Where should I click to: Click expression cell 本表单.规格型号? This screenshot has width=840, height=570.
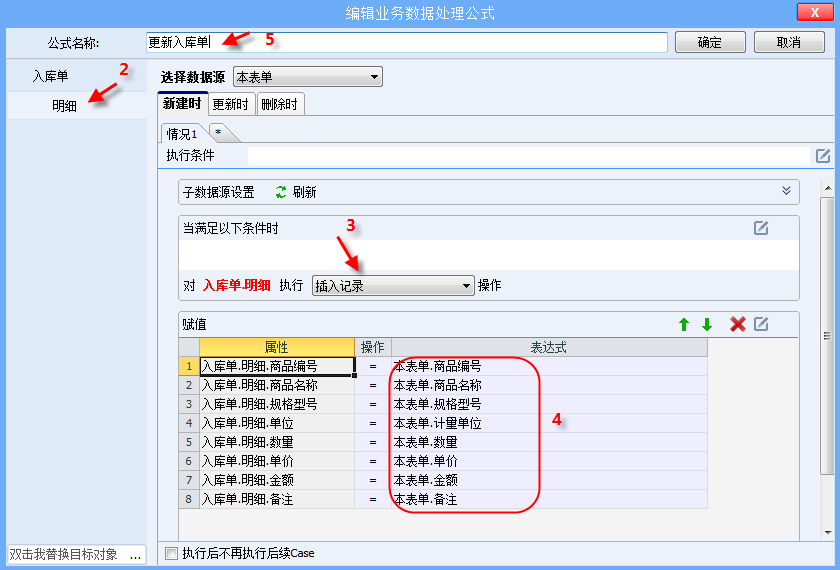click(549, 404)
